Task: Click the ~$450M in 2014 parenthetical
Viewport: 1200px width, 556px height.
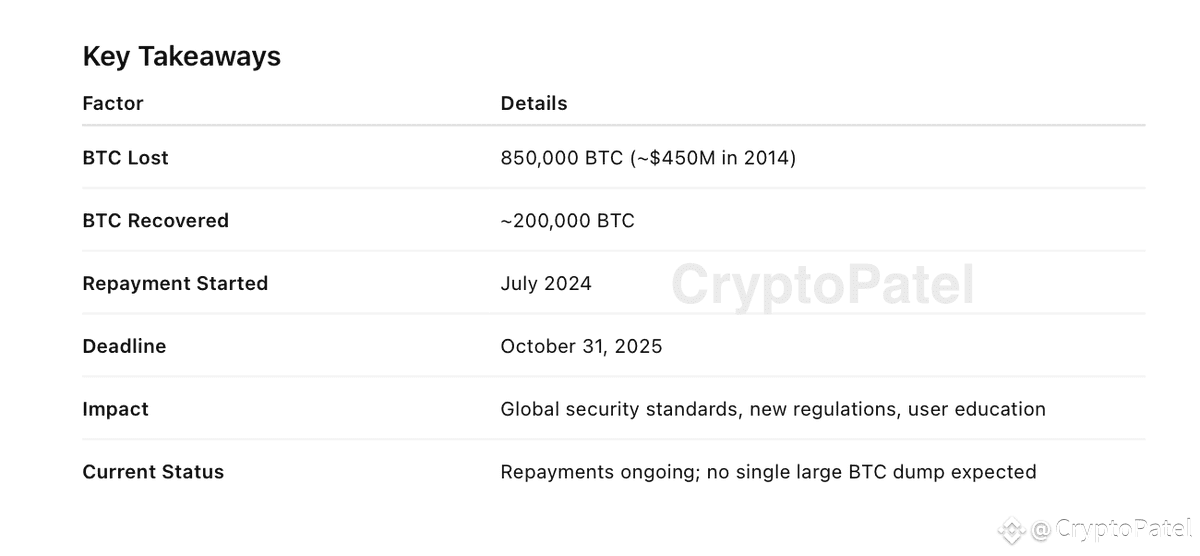Action: click(713, 158)
